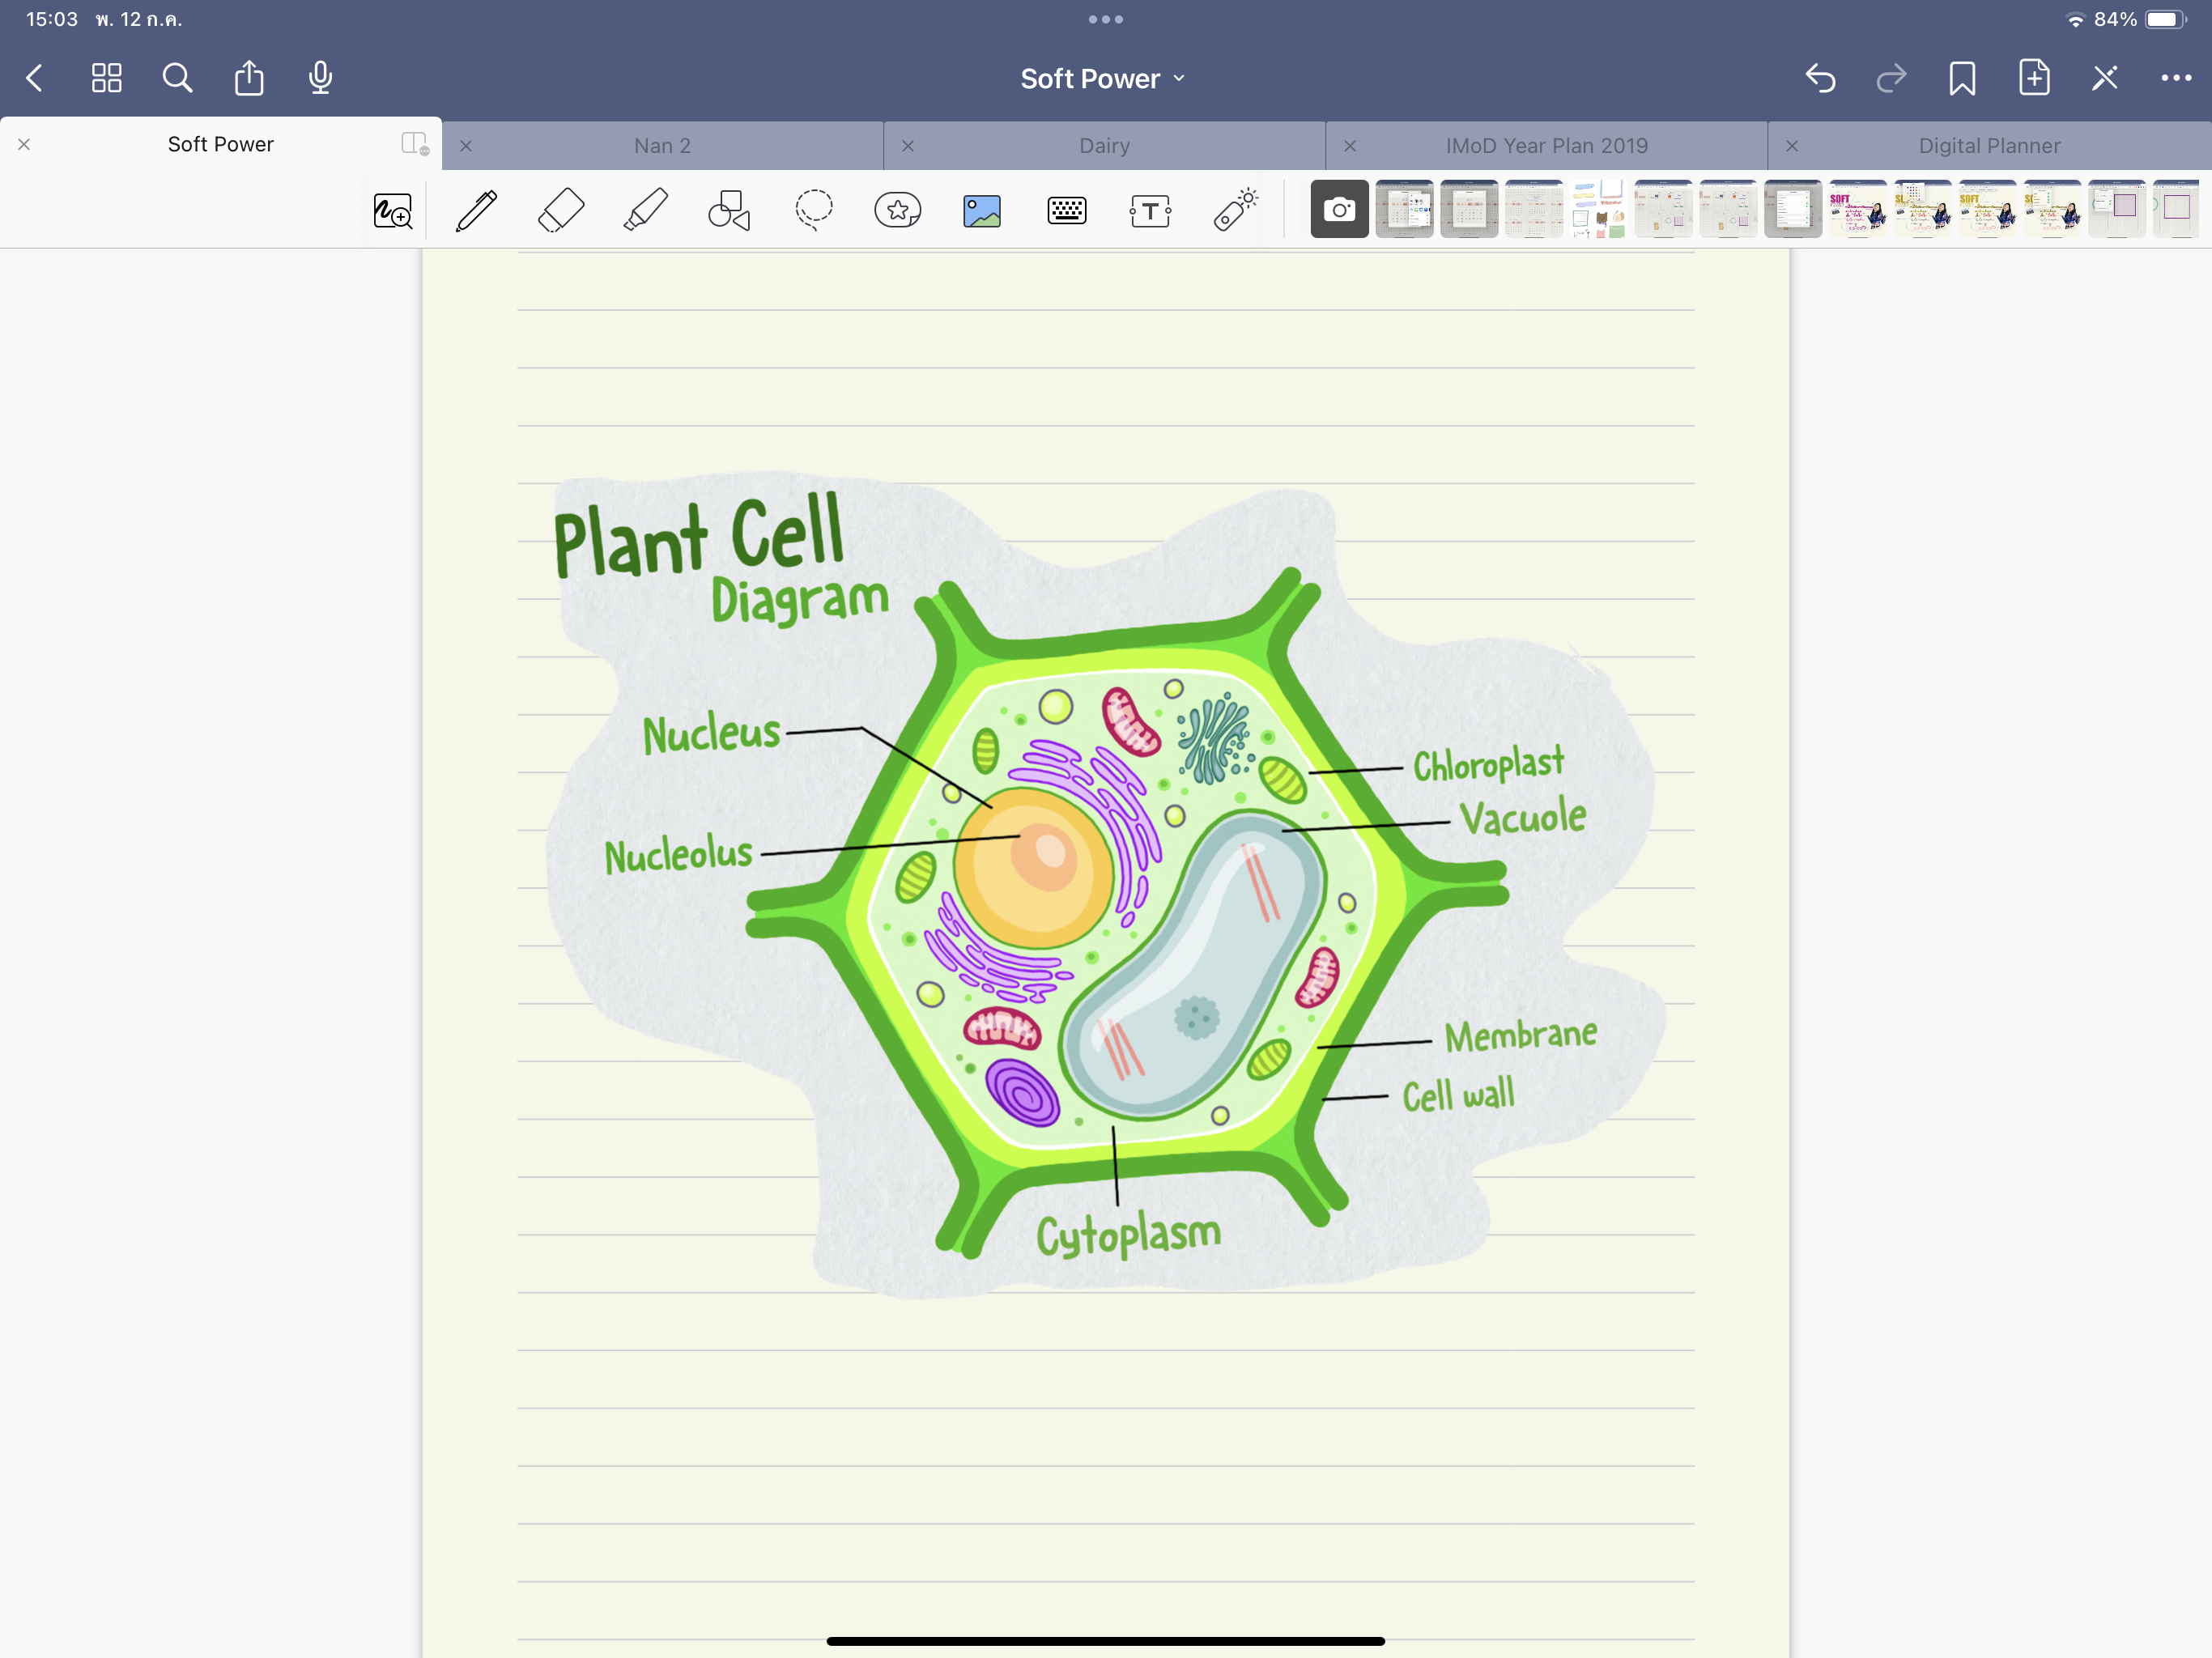Select the Eraser tool
The image size is (2212, 1658).
(561, 211)
